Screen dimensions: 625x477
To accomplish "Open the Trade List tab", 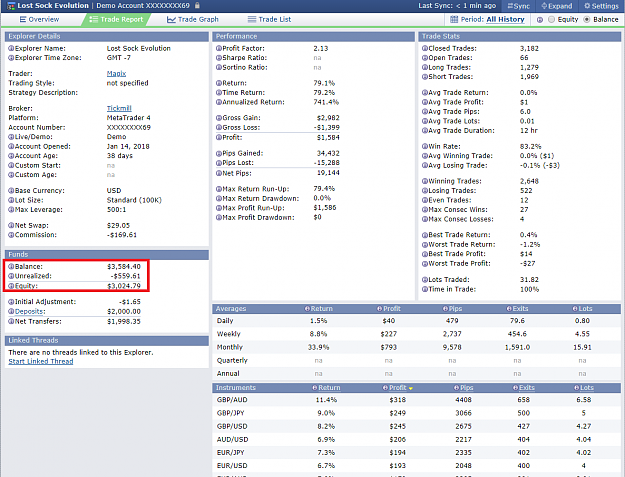I will 269,19.
